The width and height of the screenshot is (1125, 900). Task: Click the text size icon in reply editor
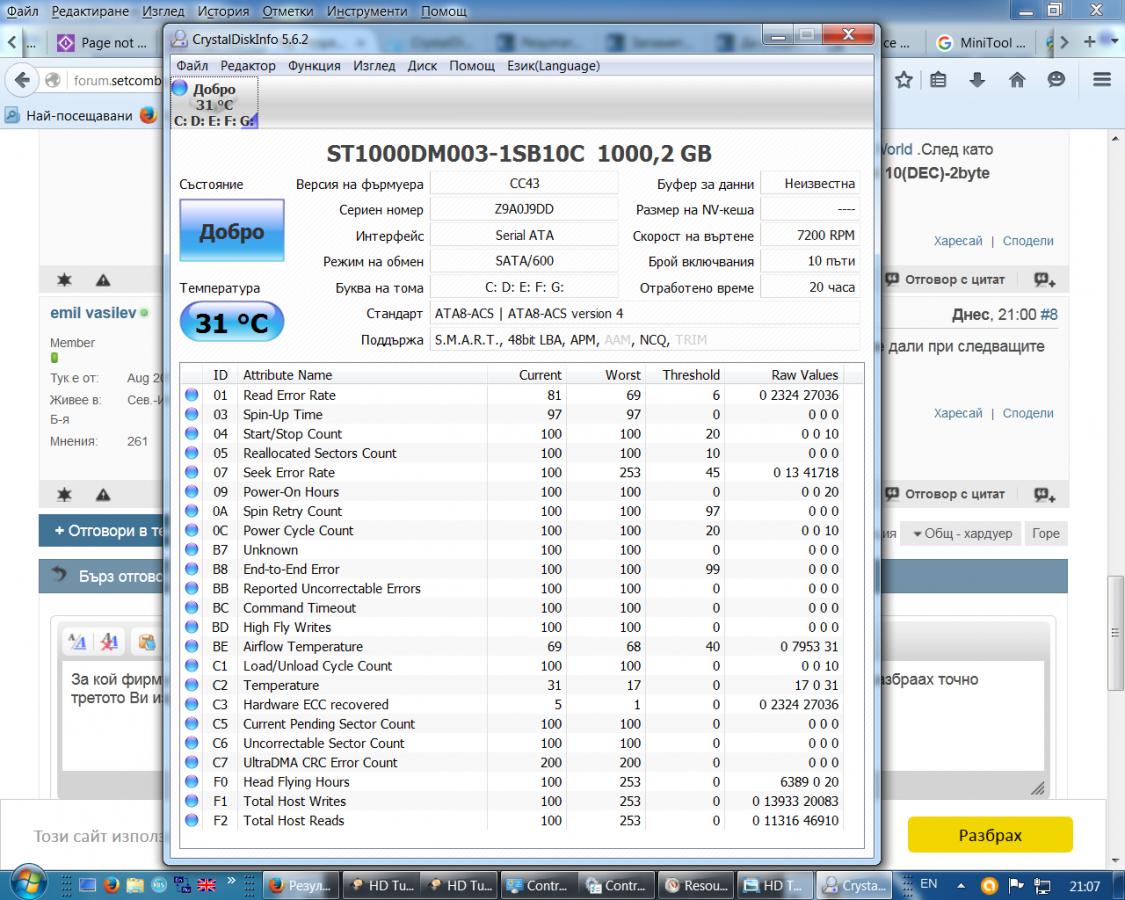(x=77, y=642)
